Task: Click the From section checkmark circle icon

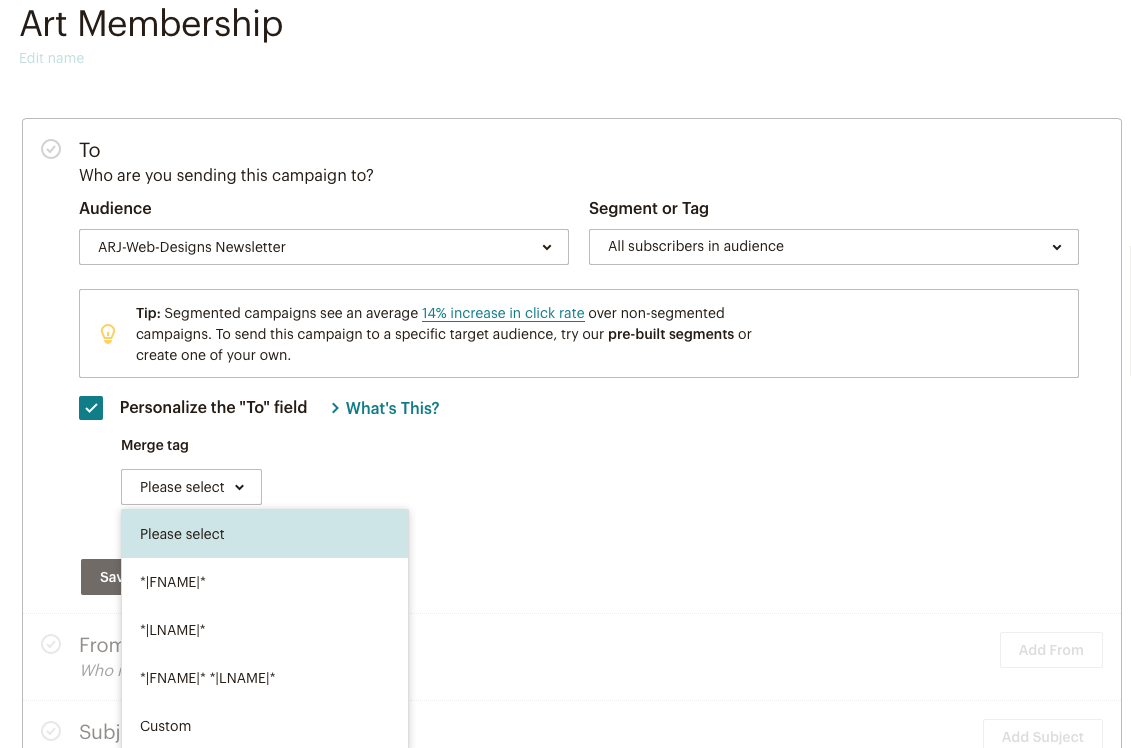Action: pyautogui.click(x=51, y=644)
